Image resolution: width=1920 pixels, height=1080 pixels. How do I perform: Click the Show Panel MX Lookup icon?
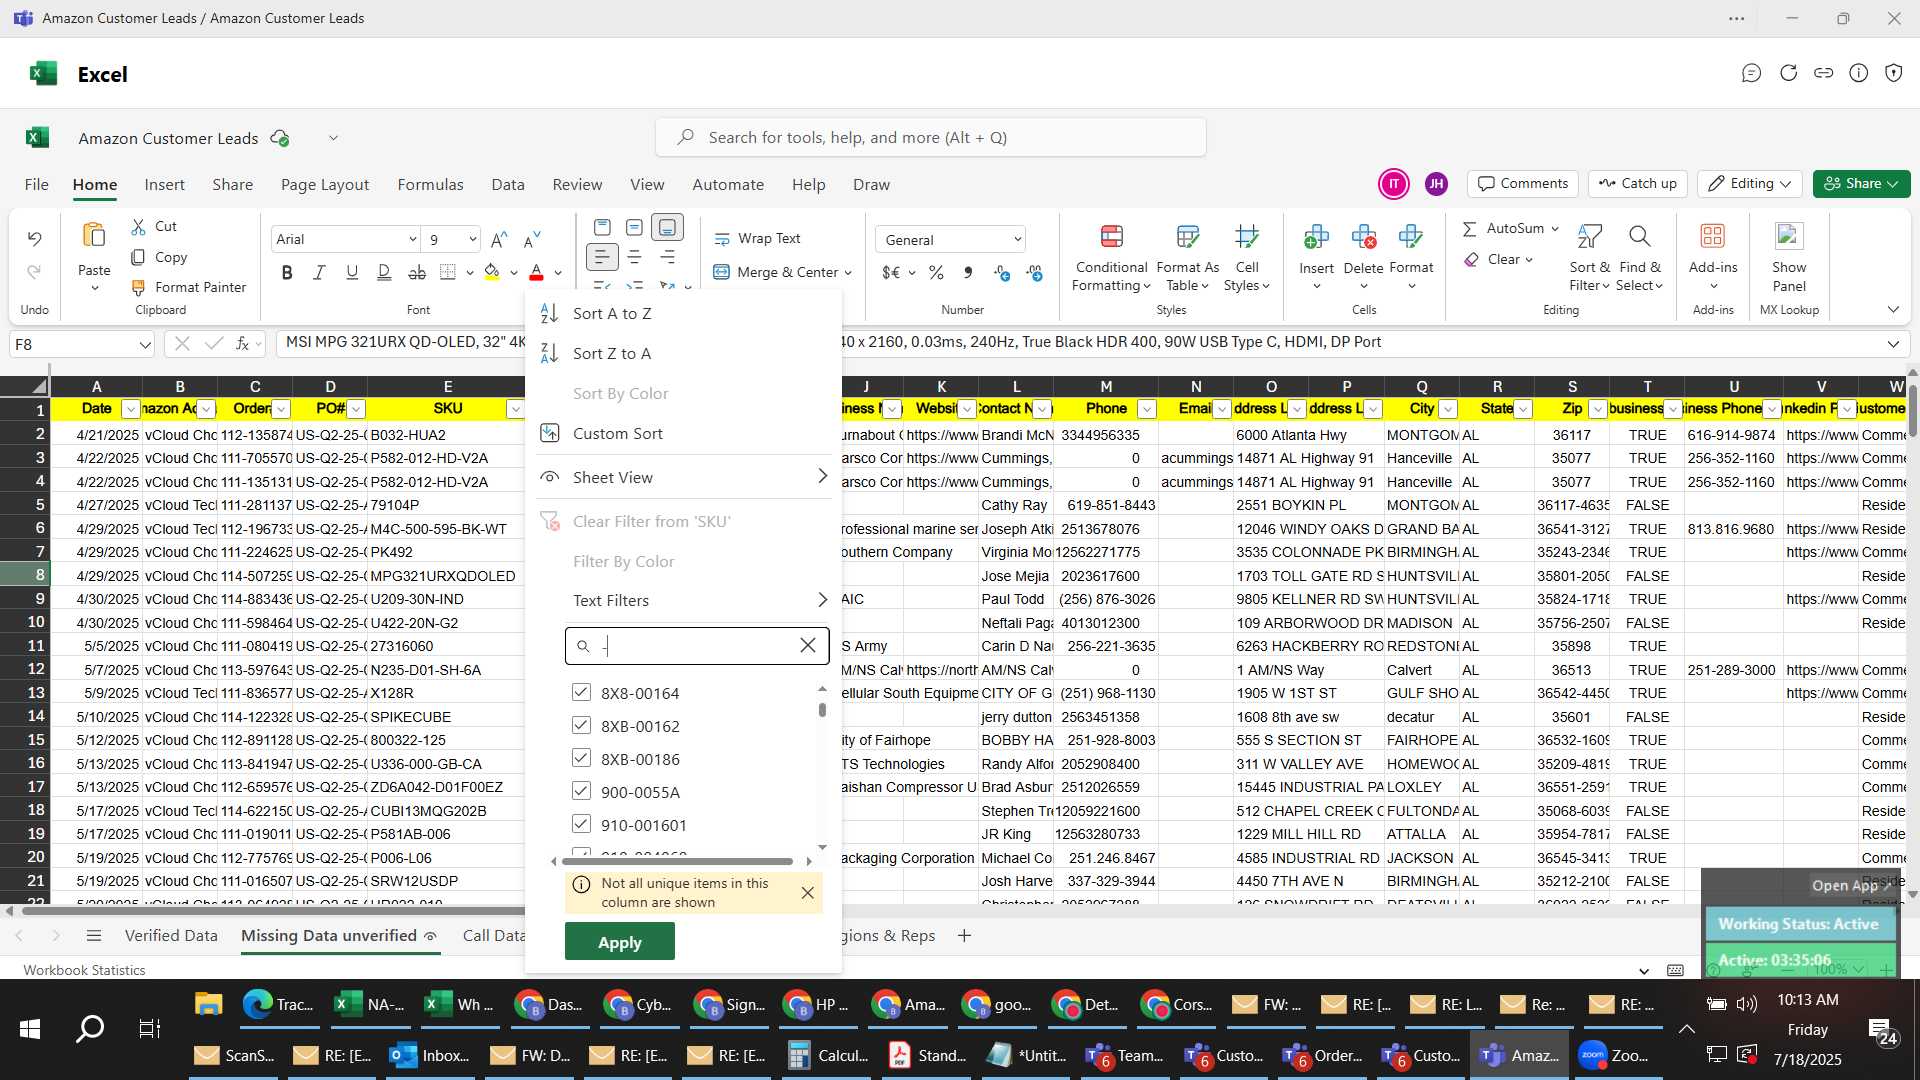[x=1789, y=237]
